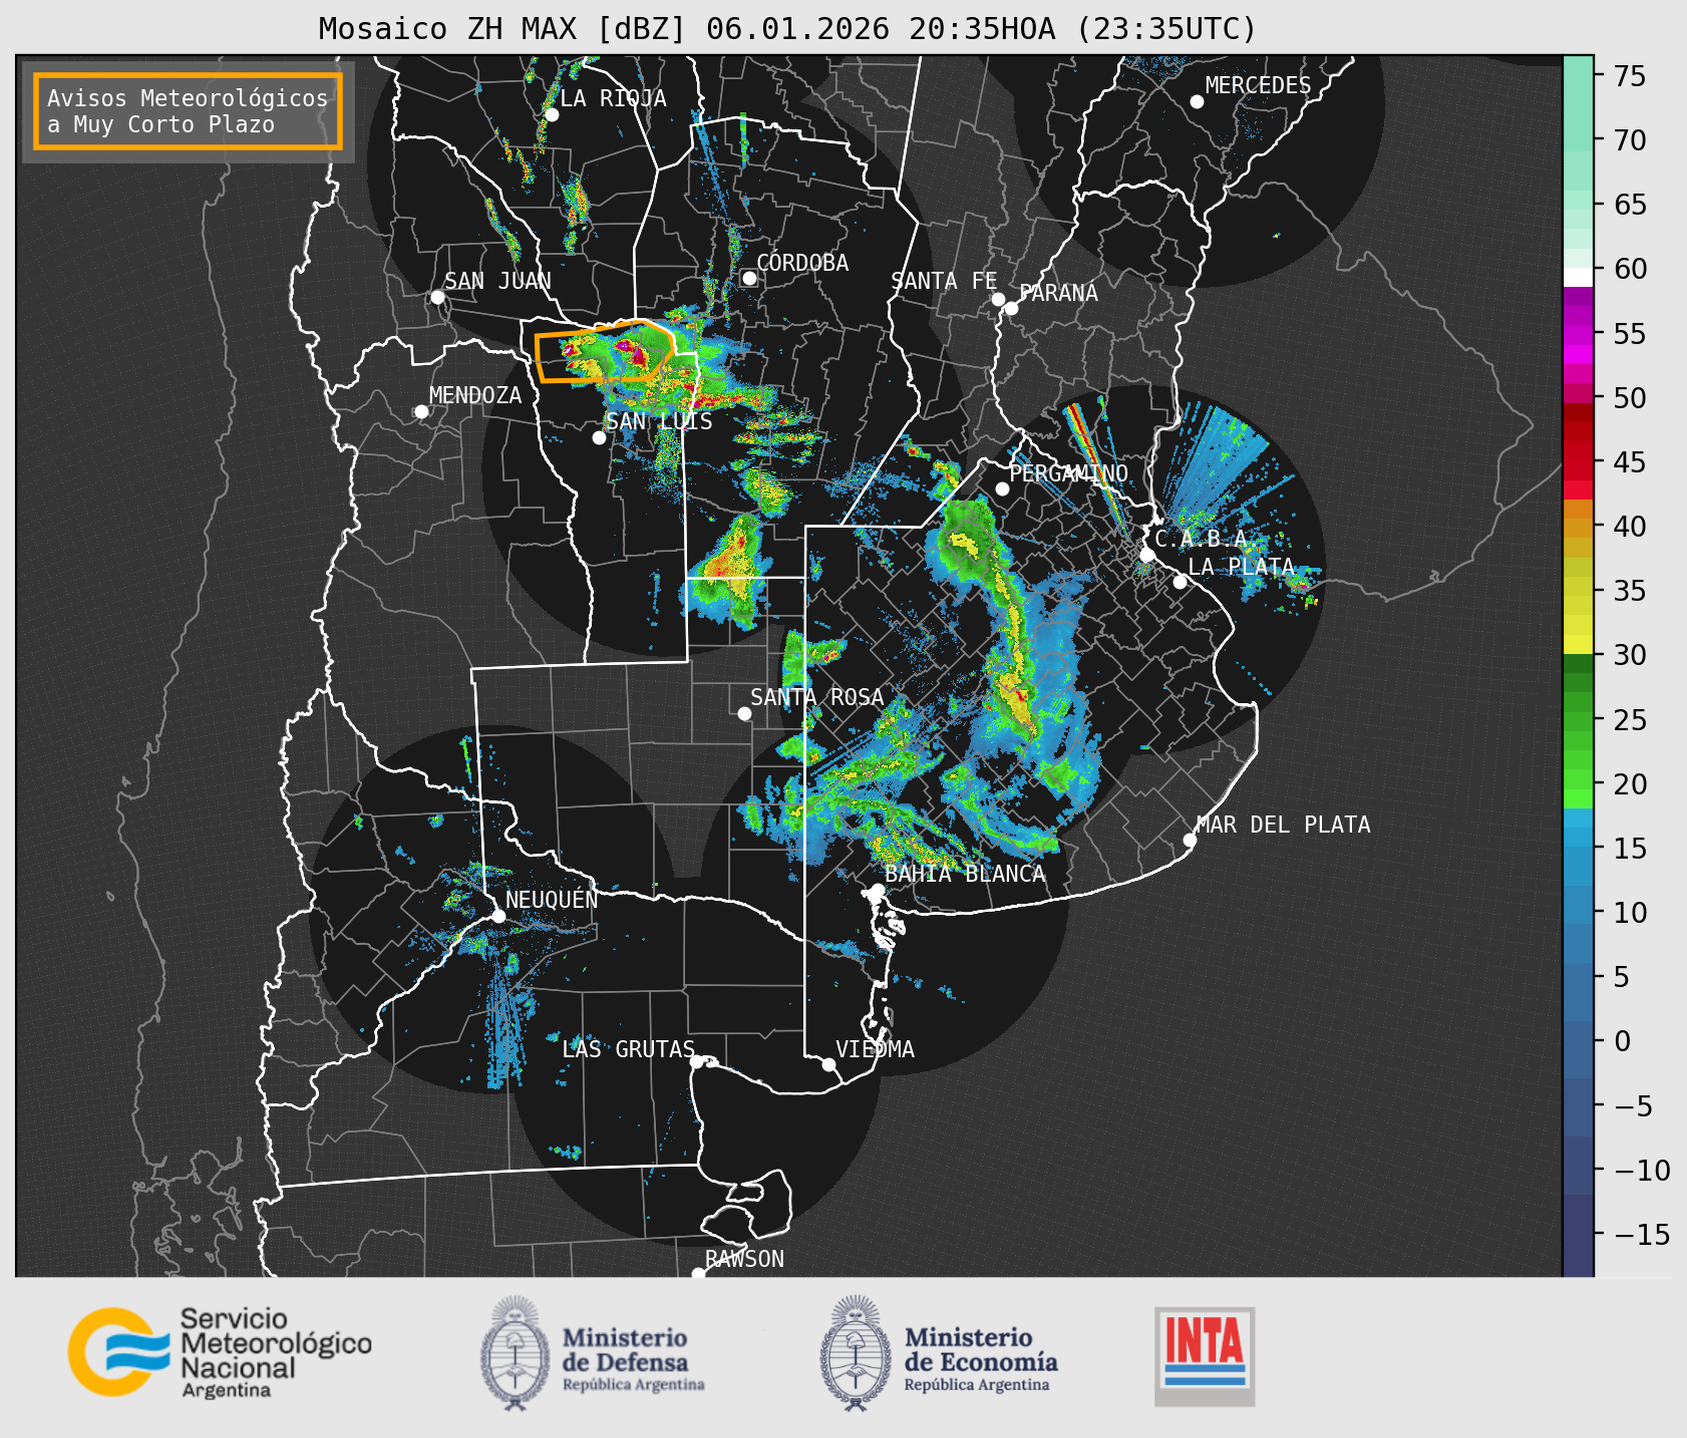Click the Mosaico ZH MAX title text
The width and height of the screenshot is (1687, 1438).
point(786,29)
